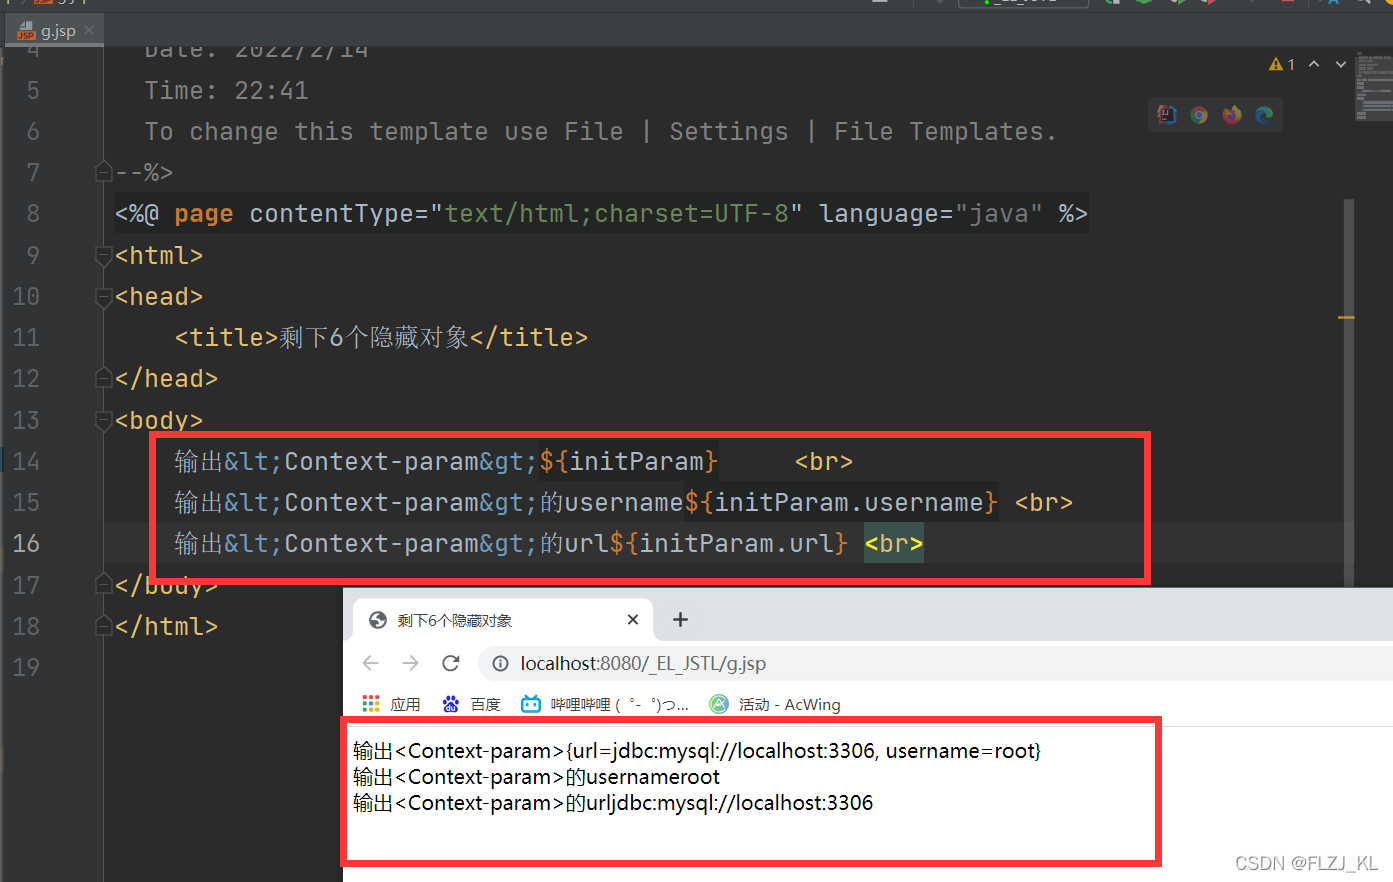
Task: Close the g.jsp editor tab
Action: click(x=89, y=30)
